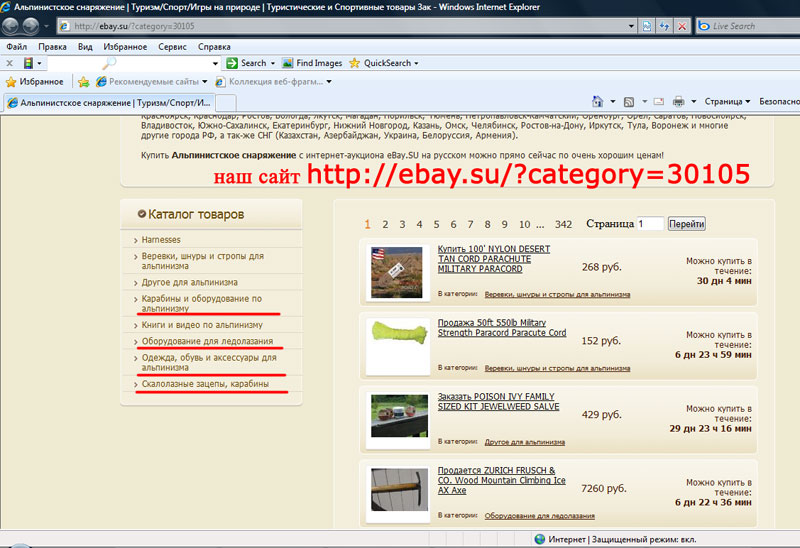
Task: Open the recent pages dropdown beside Forward
Action: 46,26
